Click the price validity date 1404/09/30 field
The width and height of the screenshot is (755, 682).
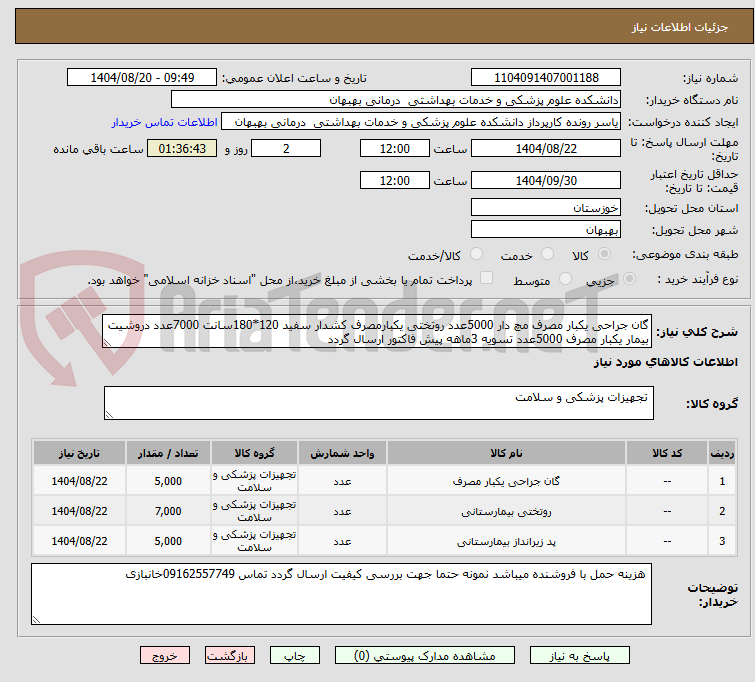(x=546, y=181)
